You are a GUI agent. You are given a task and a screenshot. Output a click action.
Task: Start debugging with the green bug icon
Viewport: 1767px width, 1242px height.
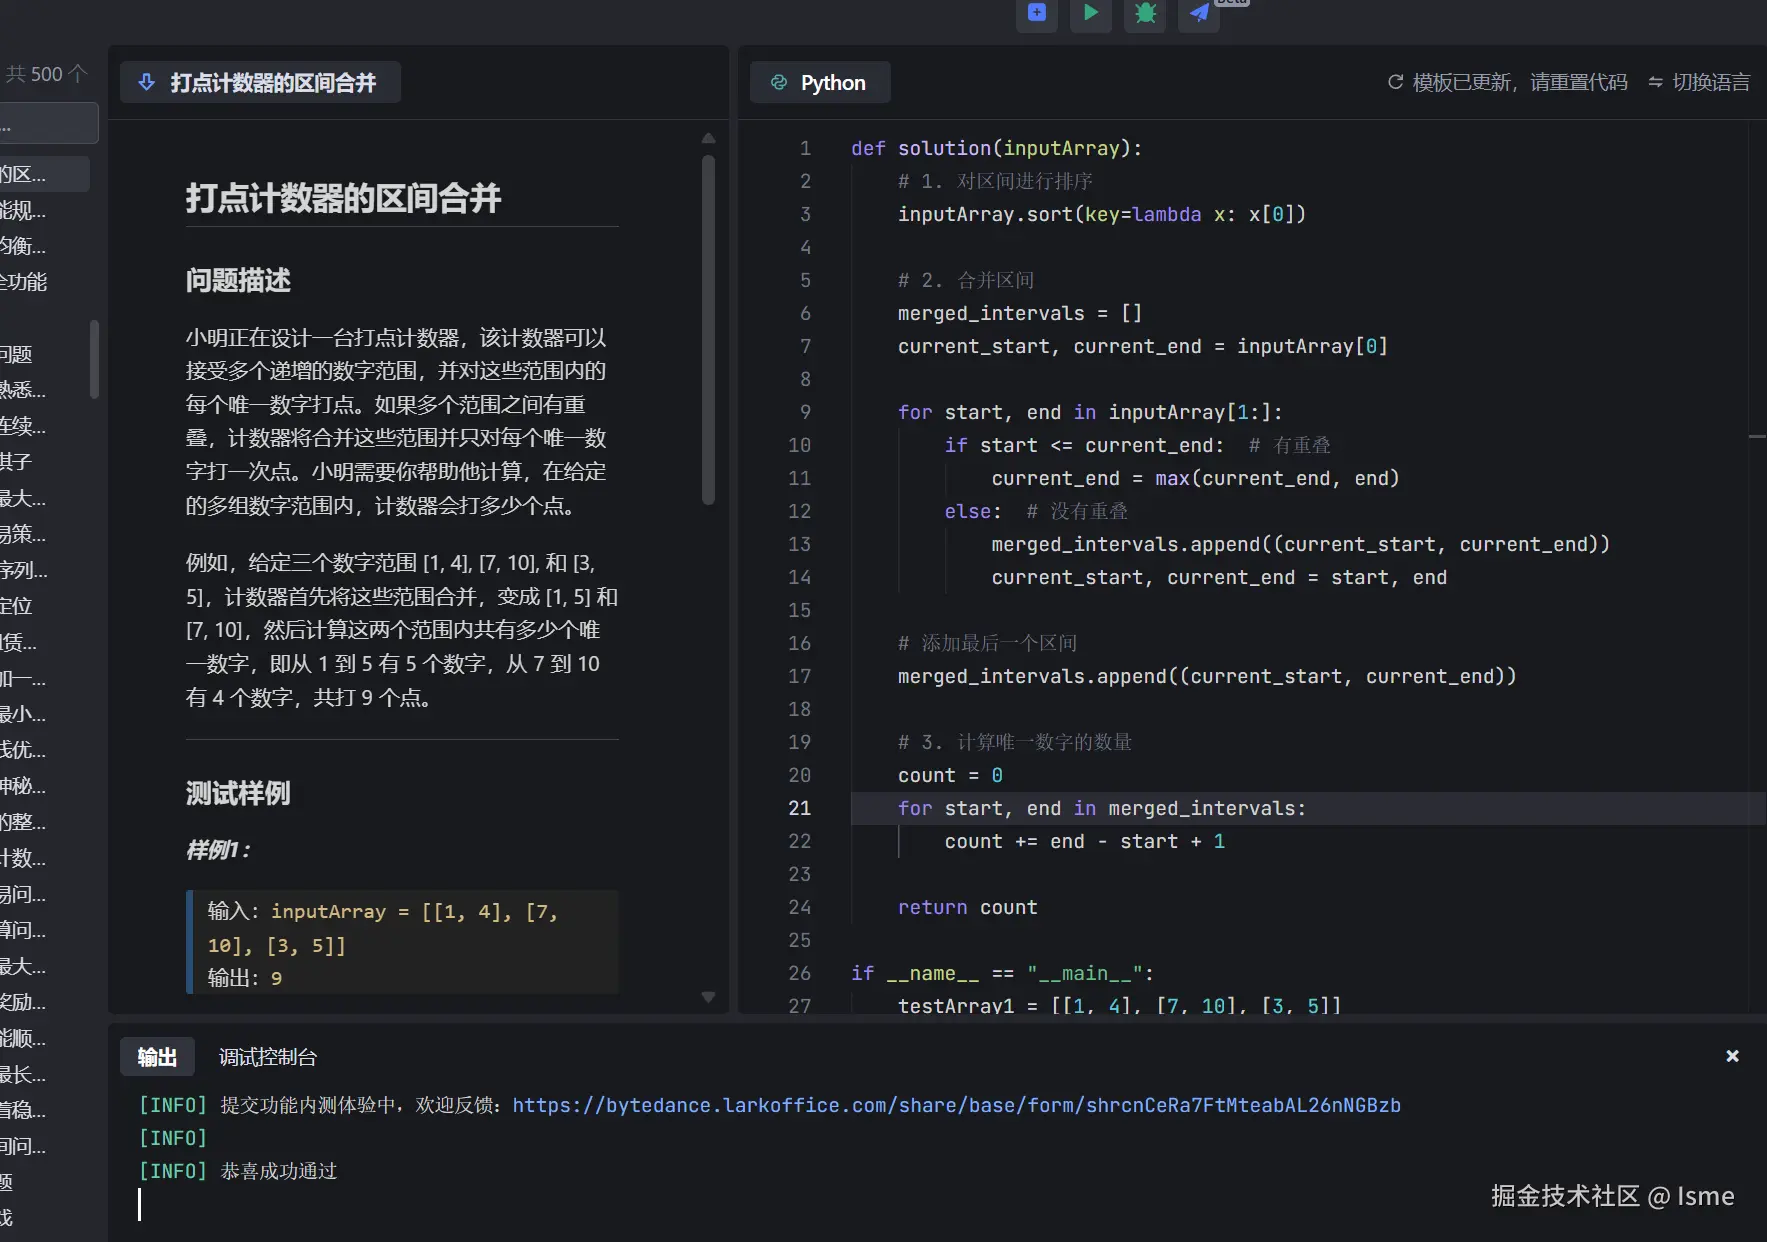tap(1145, 13)
